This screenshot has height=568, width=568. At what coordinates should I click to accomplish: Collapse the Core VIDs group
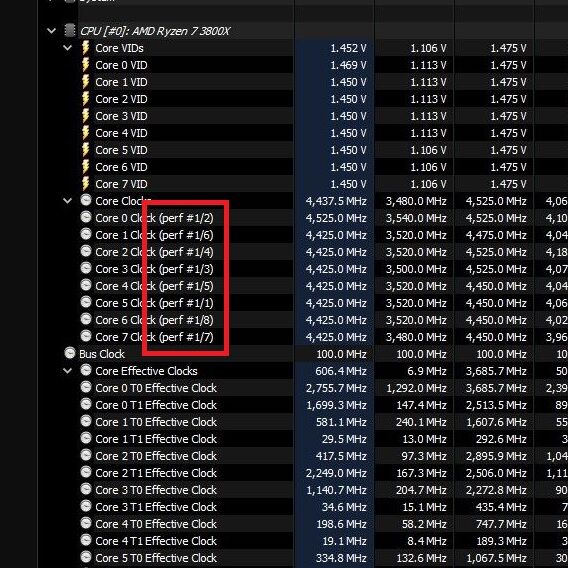[x=67, y=48]
